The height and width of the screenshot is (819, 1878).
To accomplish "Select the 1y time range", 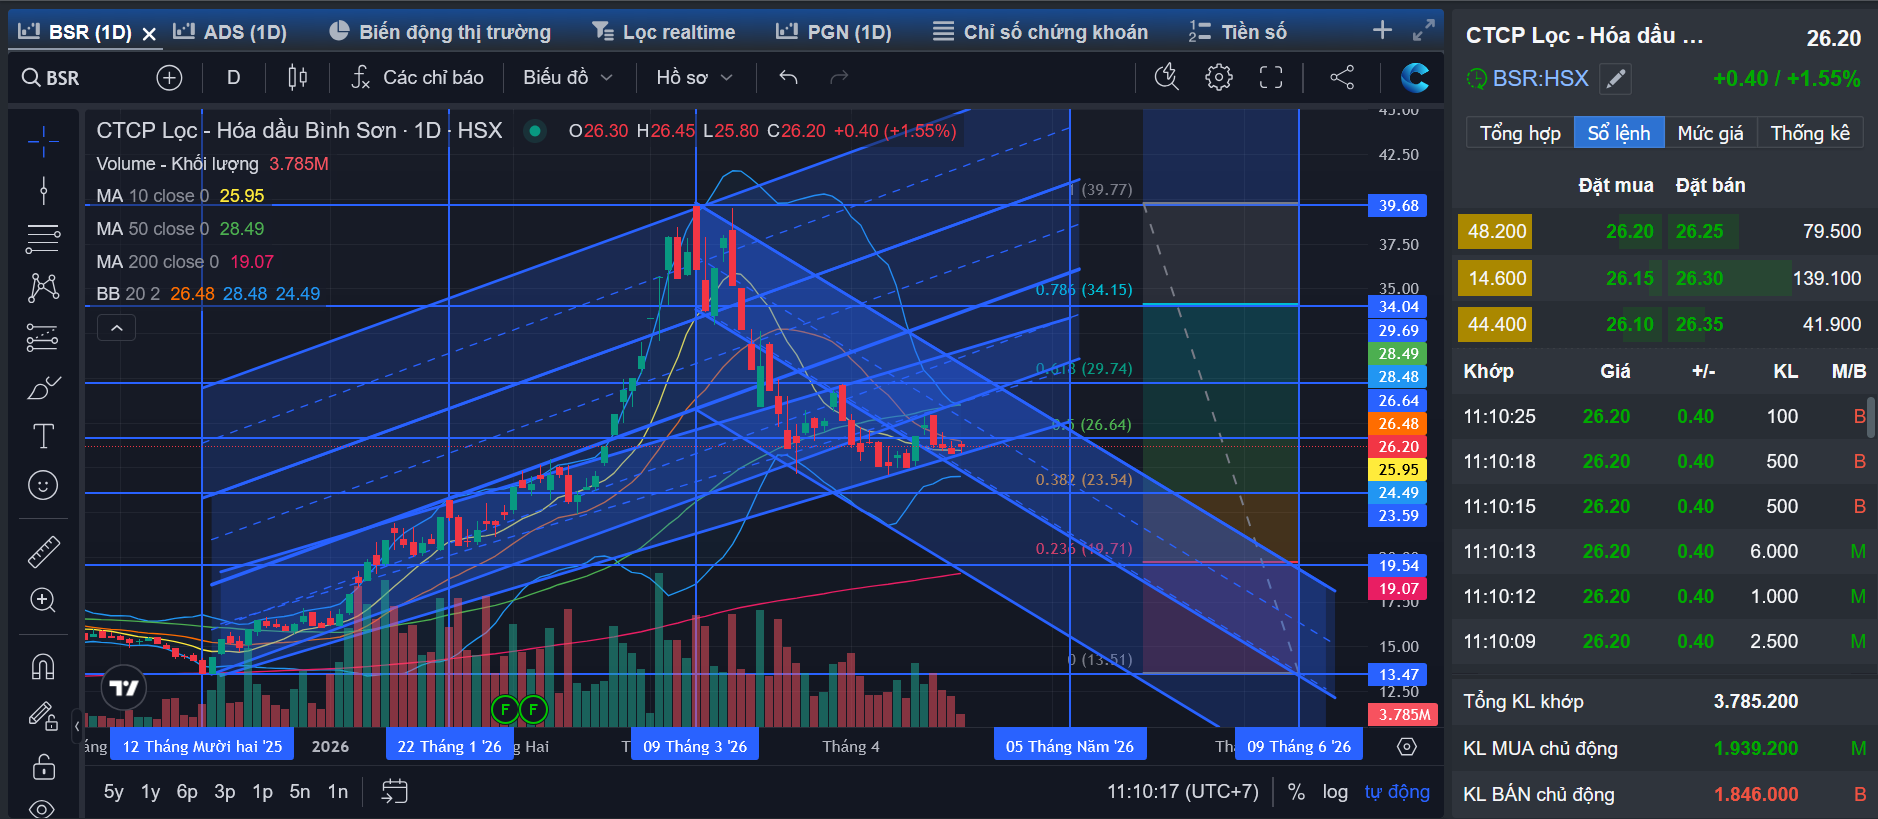I will pos(150,792).
